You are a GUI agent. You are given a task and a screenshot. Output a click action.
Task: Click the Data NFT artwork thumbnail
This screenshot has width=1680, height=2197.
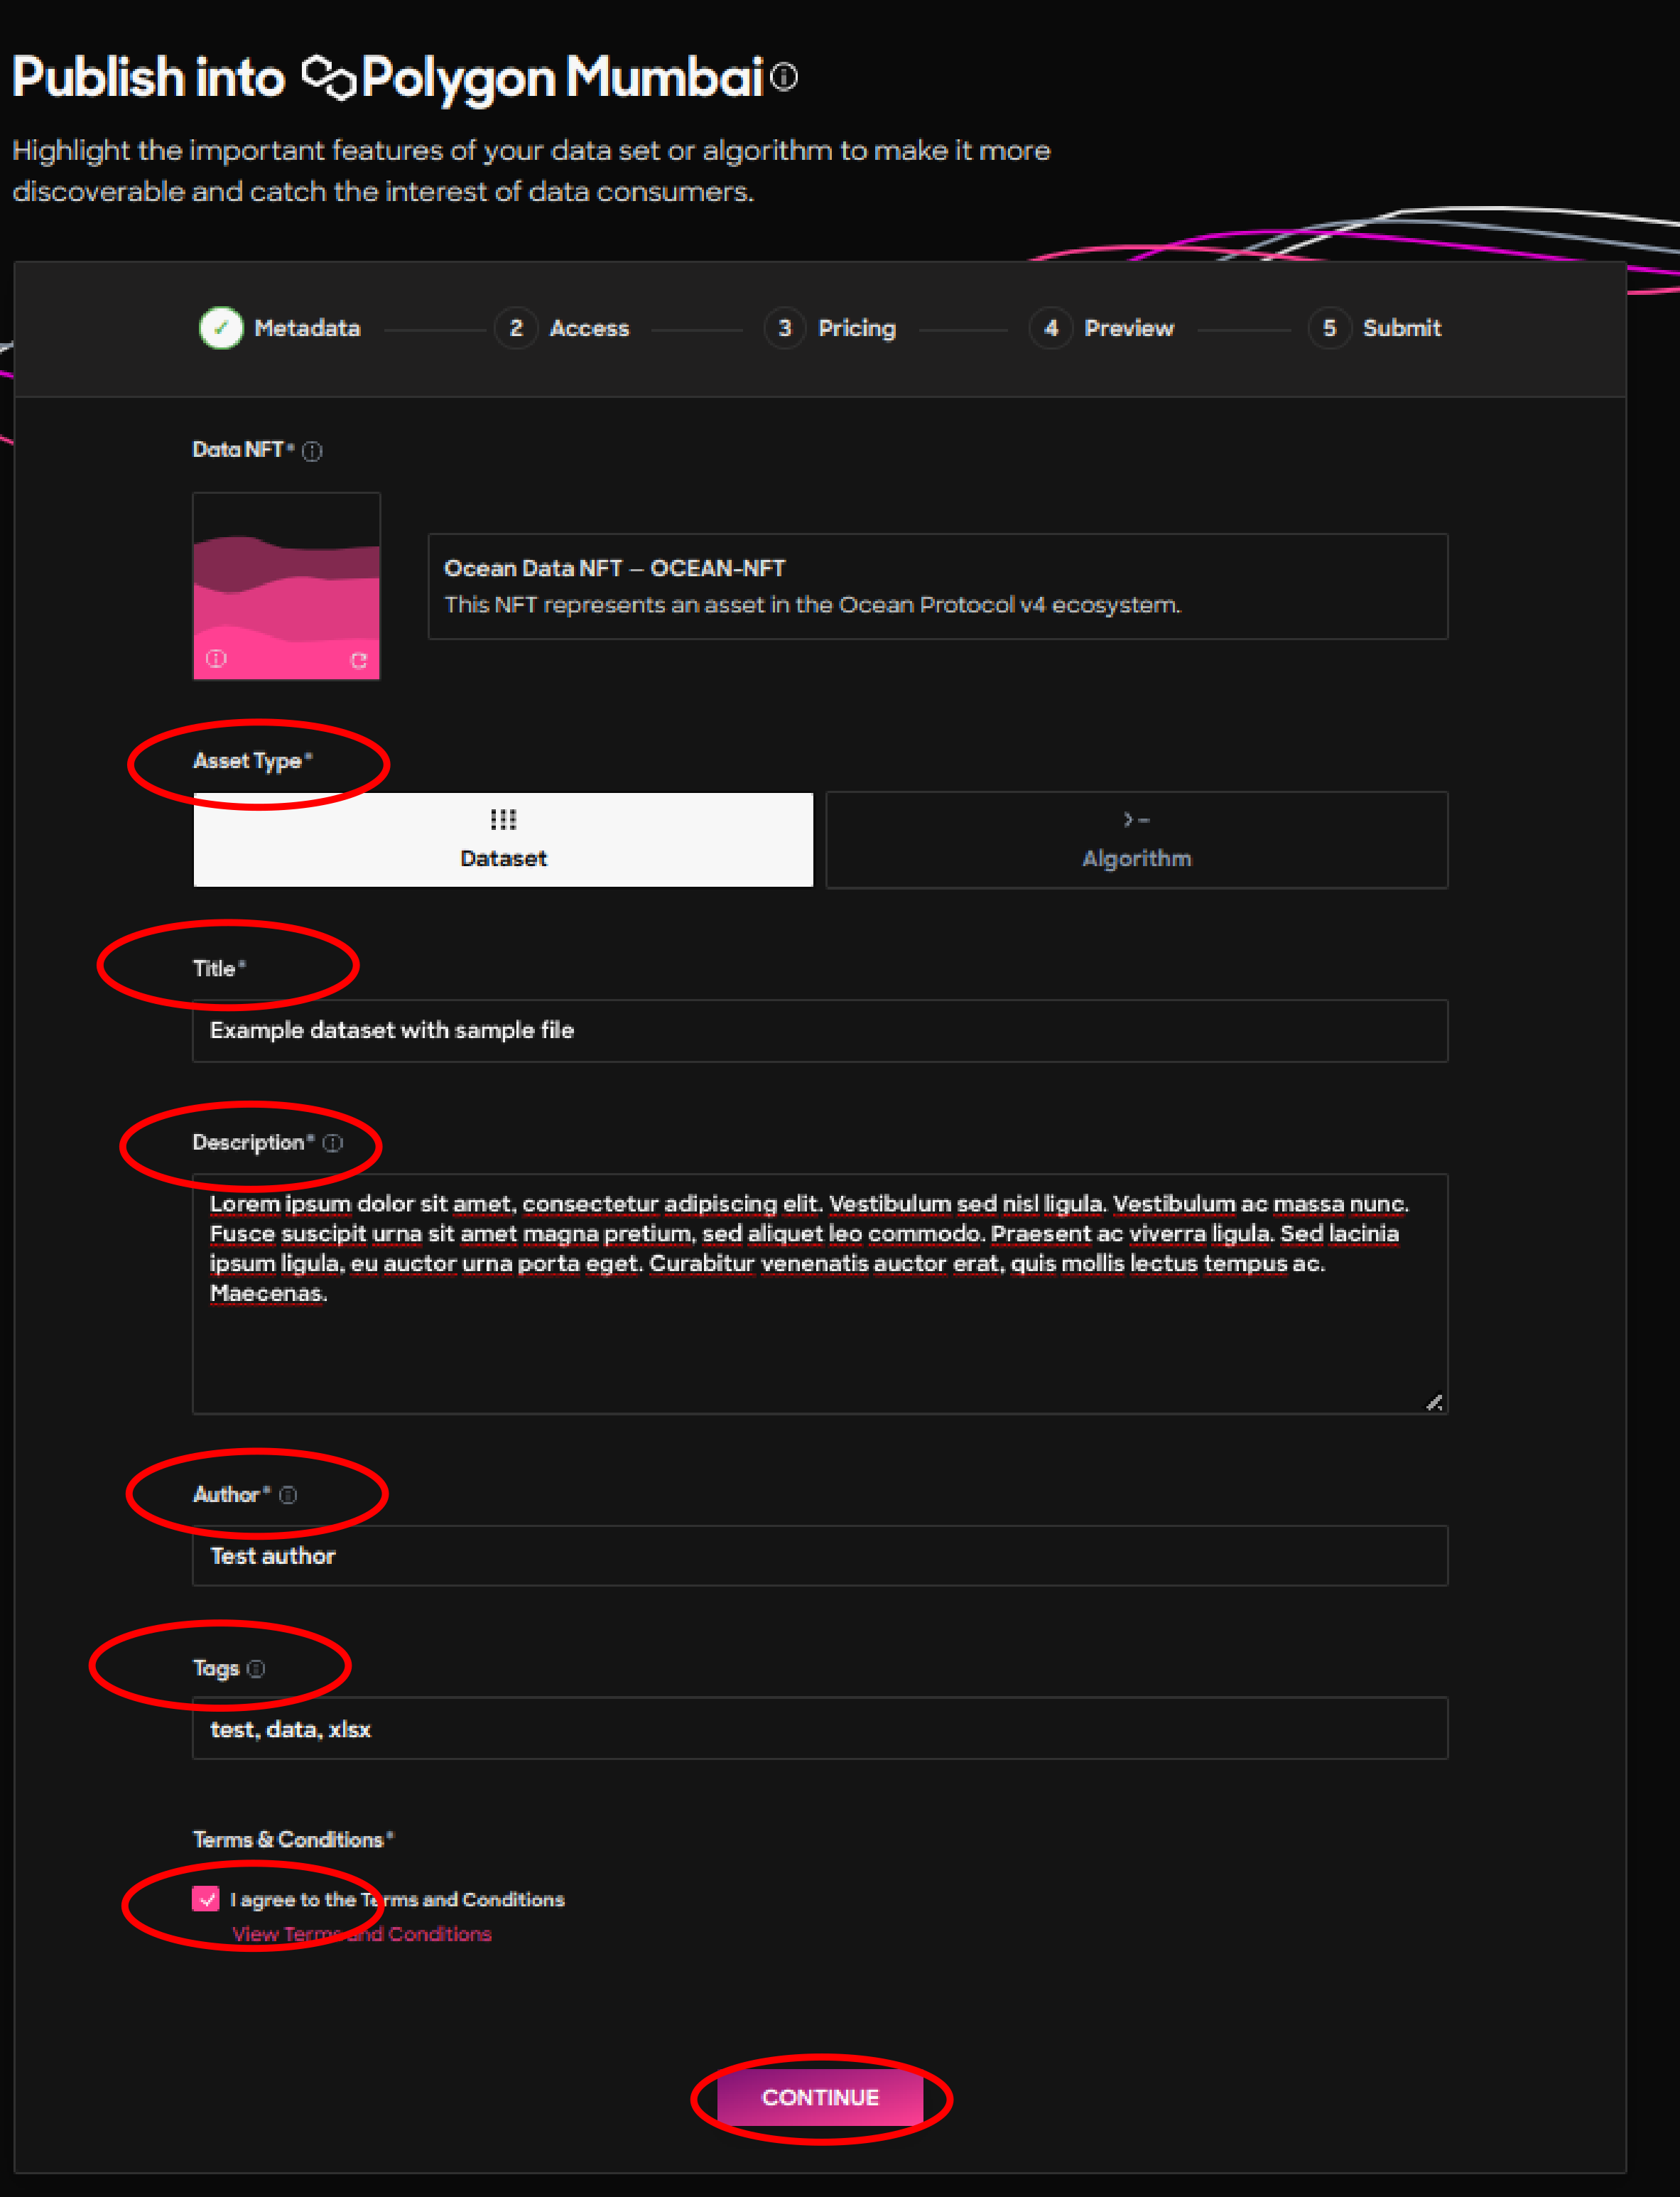point(286,586)
